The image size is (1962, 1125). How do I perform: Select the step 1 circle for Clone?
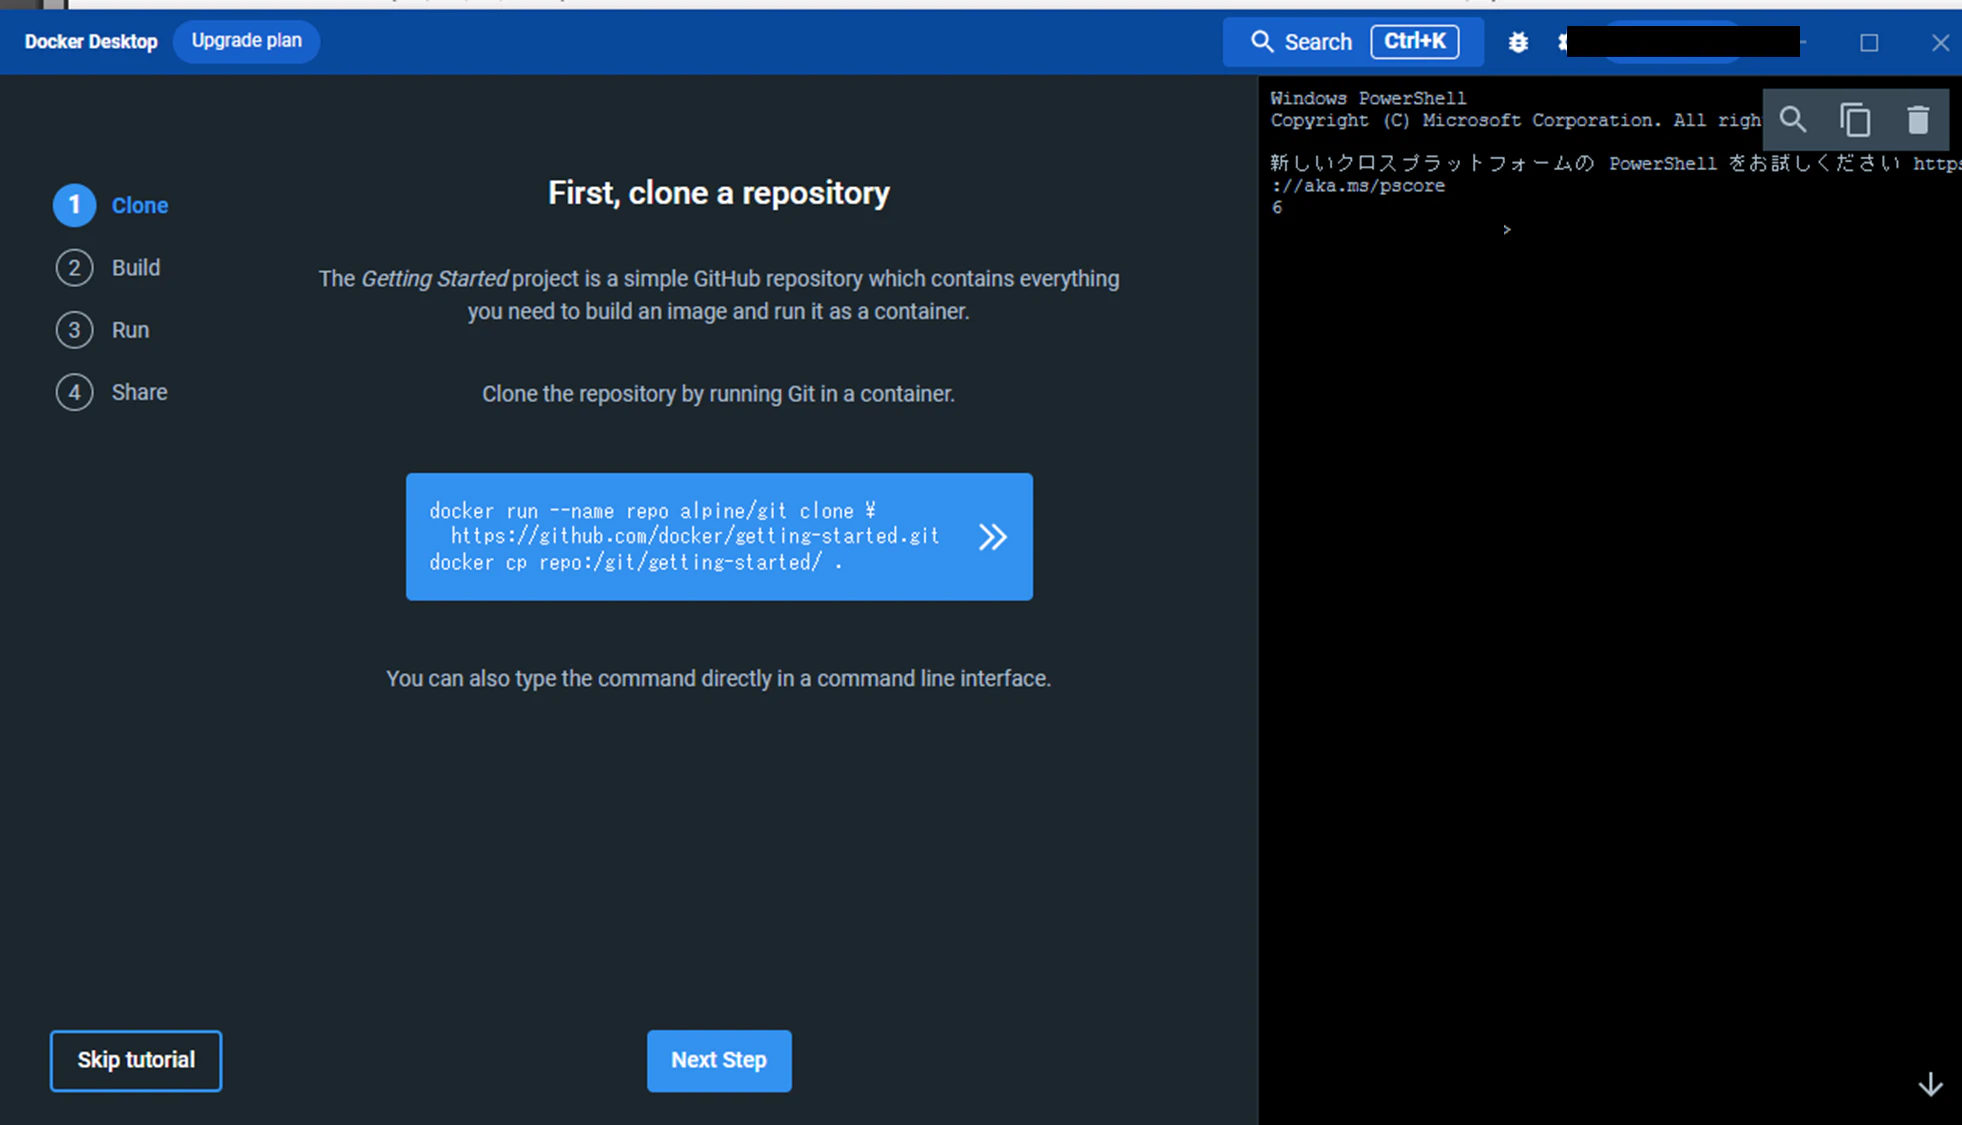point(74,205)
